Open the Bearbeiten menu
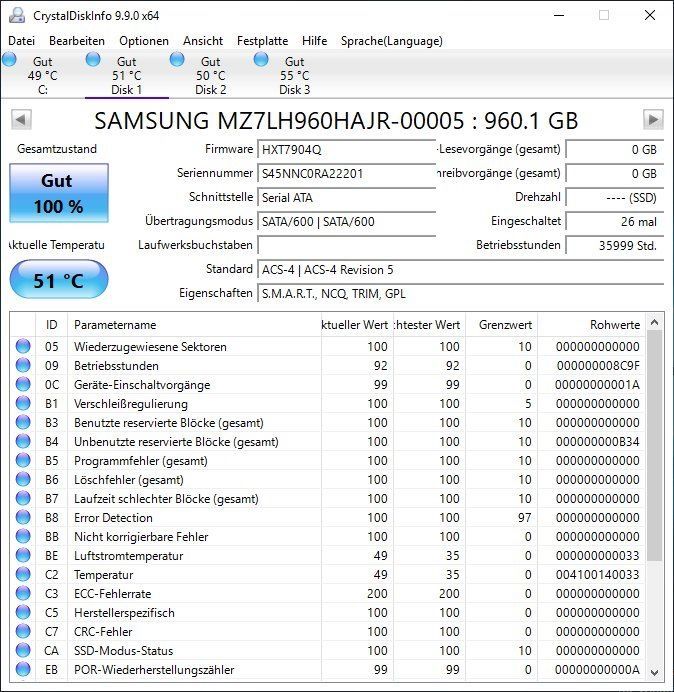Viewport: 674px width, 692px height. pos(77,41)
